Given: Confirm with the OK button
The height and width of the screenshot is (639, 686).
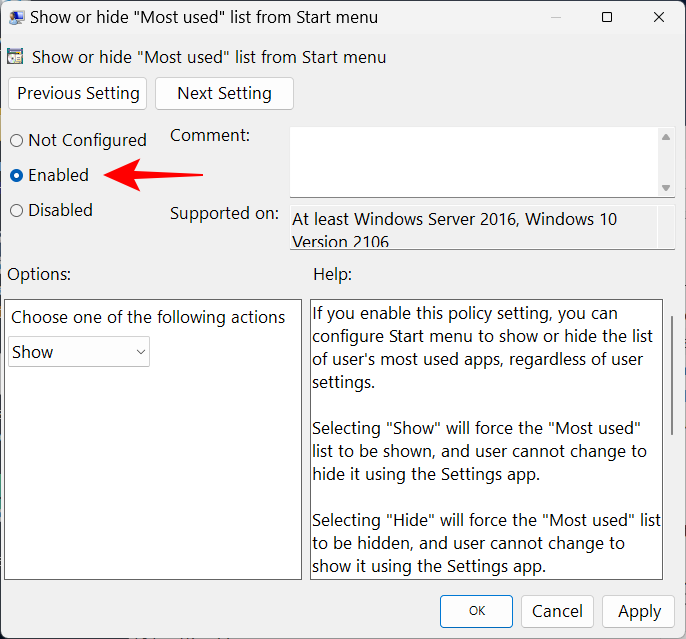Looking at the screenshot, I should pyautogui.click(x=476, y=611).
